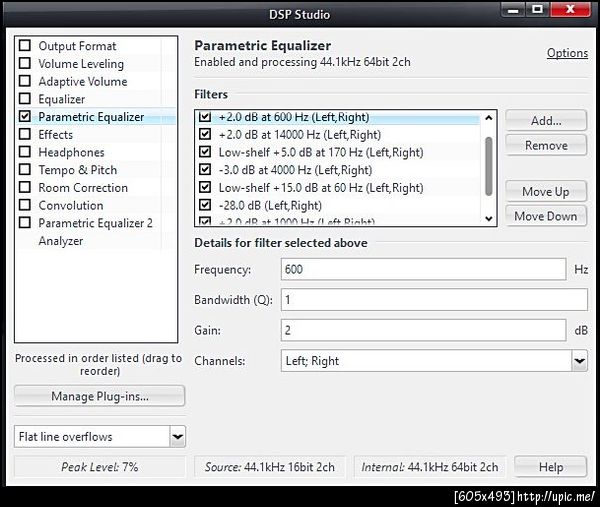Uncheck the Parametric Equalizer checkbox
This screenshot has width=600, height=507.
(x=25, y=116)
